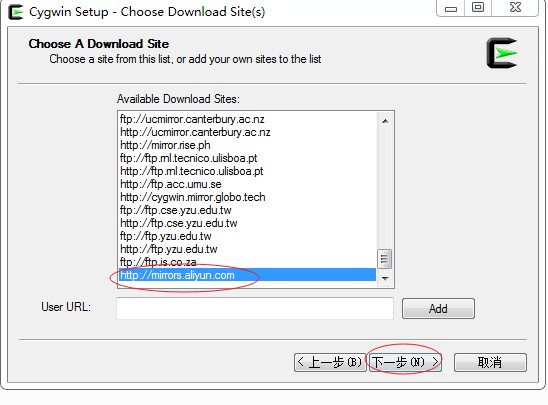This screenshot has width=548, height=405.
Task: Click the site list scroll-up arrow
Action: (x=385, y=121)
